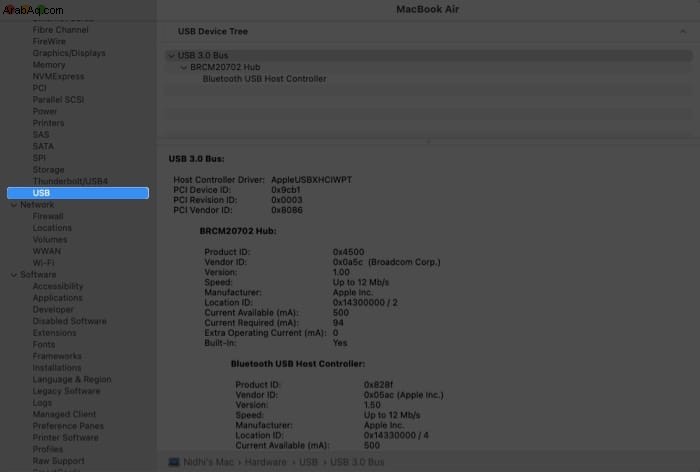Image resolution: width=700 pixels, height=472 pixels.
Task: Open Managed Client item
Action: click(x=64, y=414)
